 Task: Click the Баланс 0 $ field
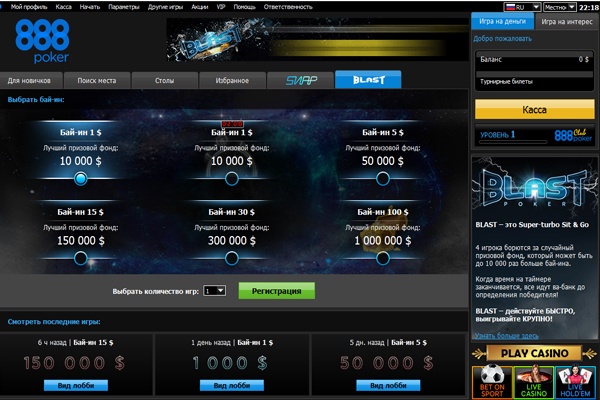pos(534,60)
